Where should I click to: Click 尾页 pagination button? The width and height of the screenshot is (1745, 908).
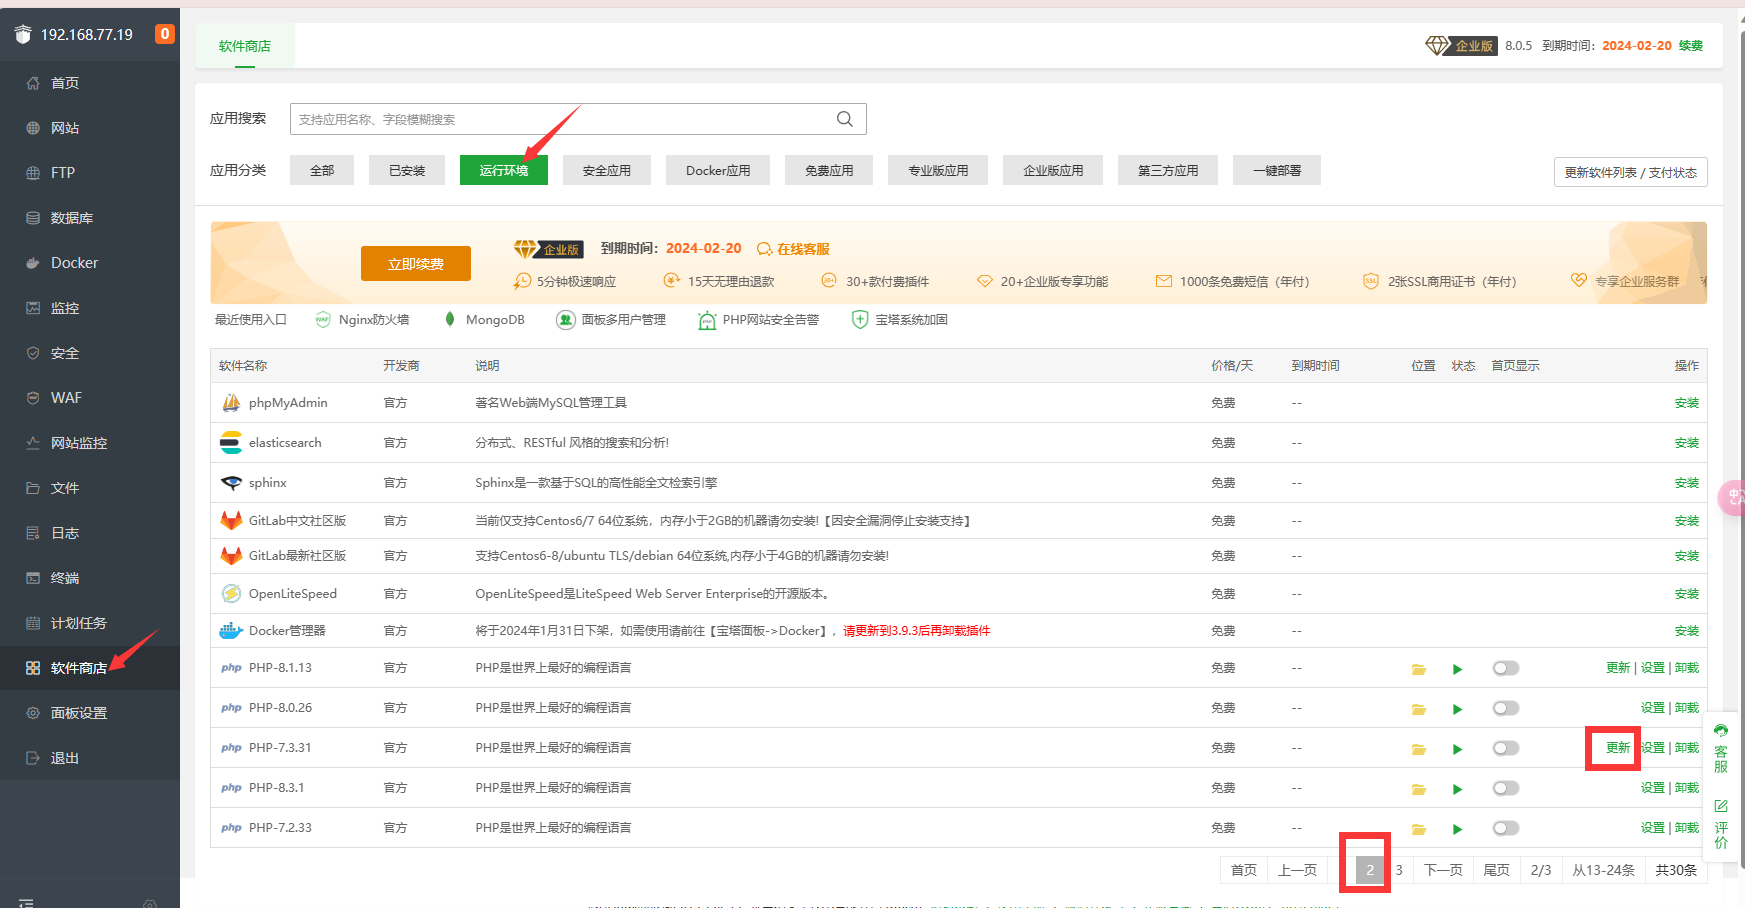pos(1496,870)
